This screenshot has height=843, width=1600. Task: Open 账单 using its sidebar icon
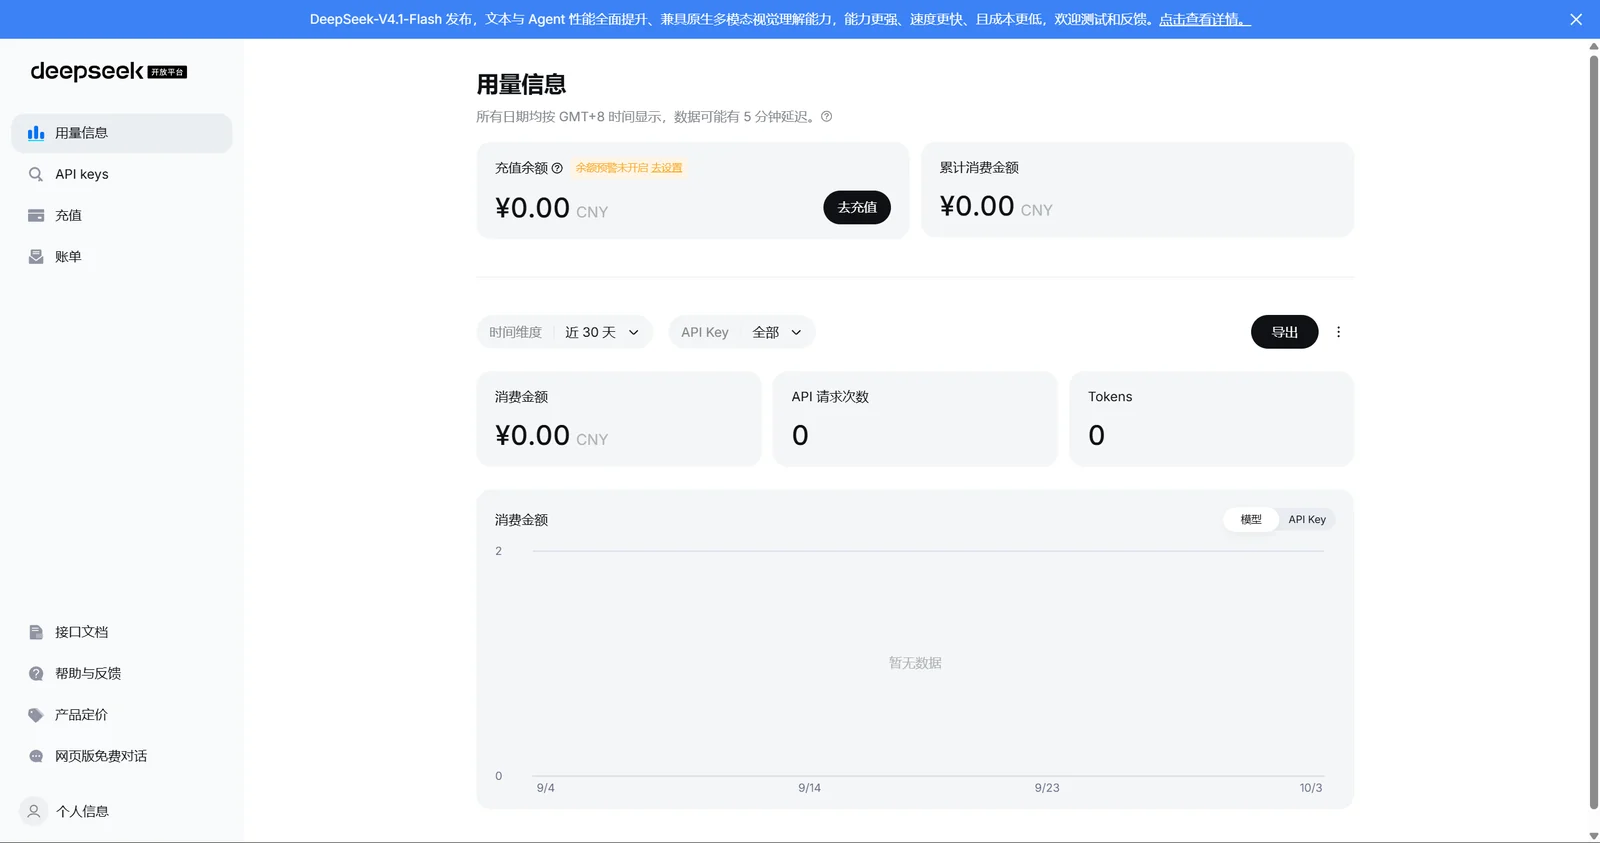tap(36, 257)
